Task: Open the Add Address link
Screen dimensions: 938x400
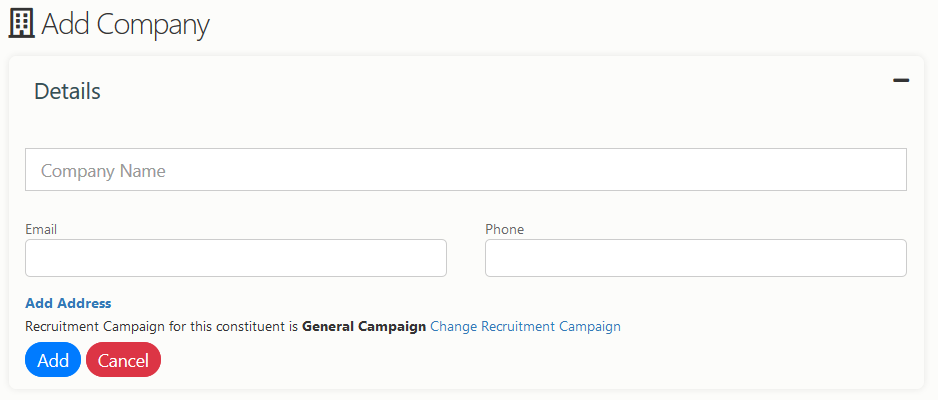Action: pyautogui.click(x=68, y=303)
